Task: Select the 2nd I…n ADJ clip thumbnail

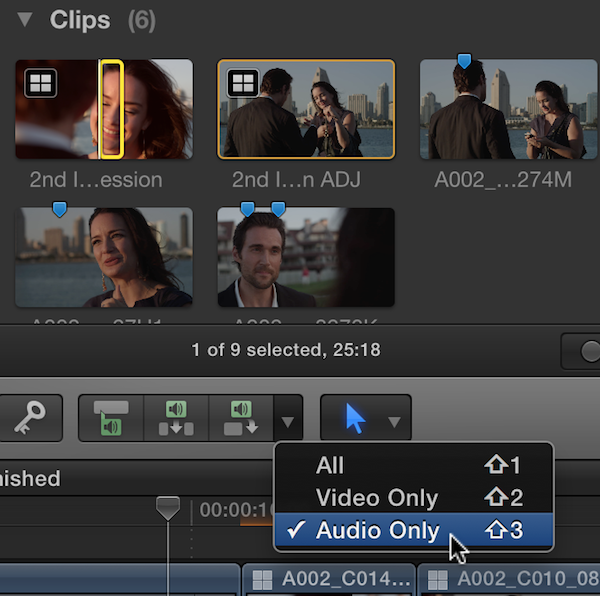Action: pyautogui.click(x=306, y=109)
